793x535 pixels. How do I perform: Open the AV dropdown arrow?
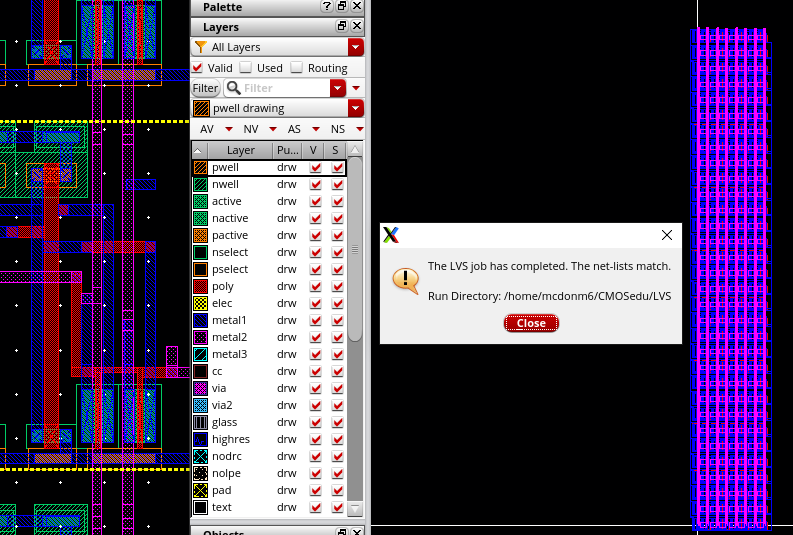229,130
